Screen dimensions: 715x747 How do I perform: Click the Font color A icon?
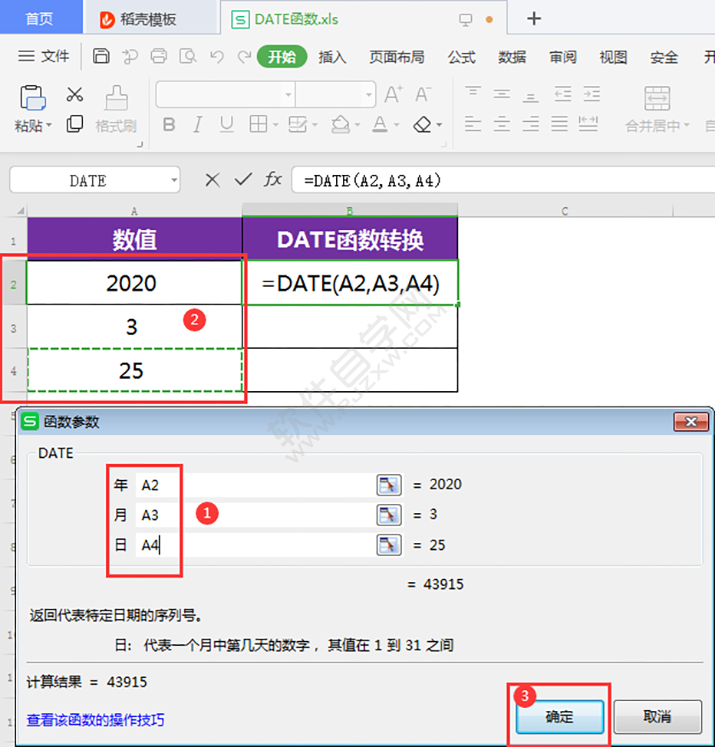380,125
